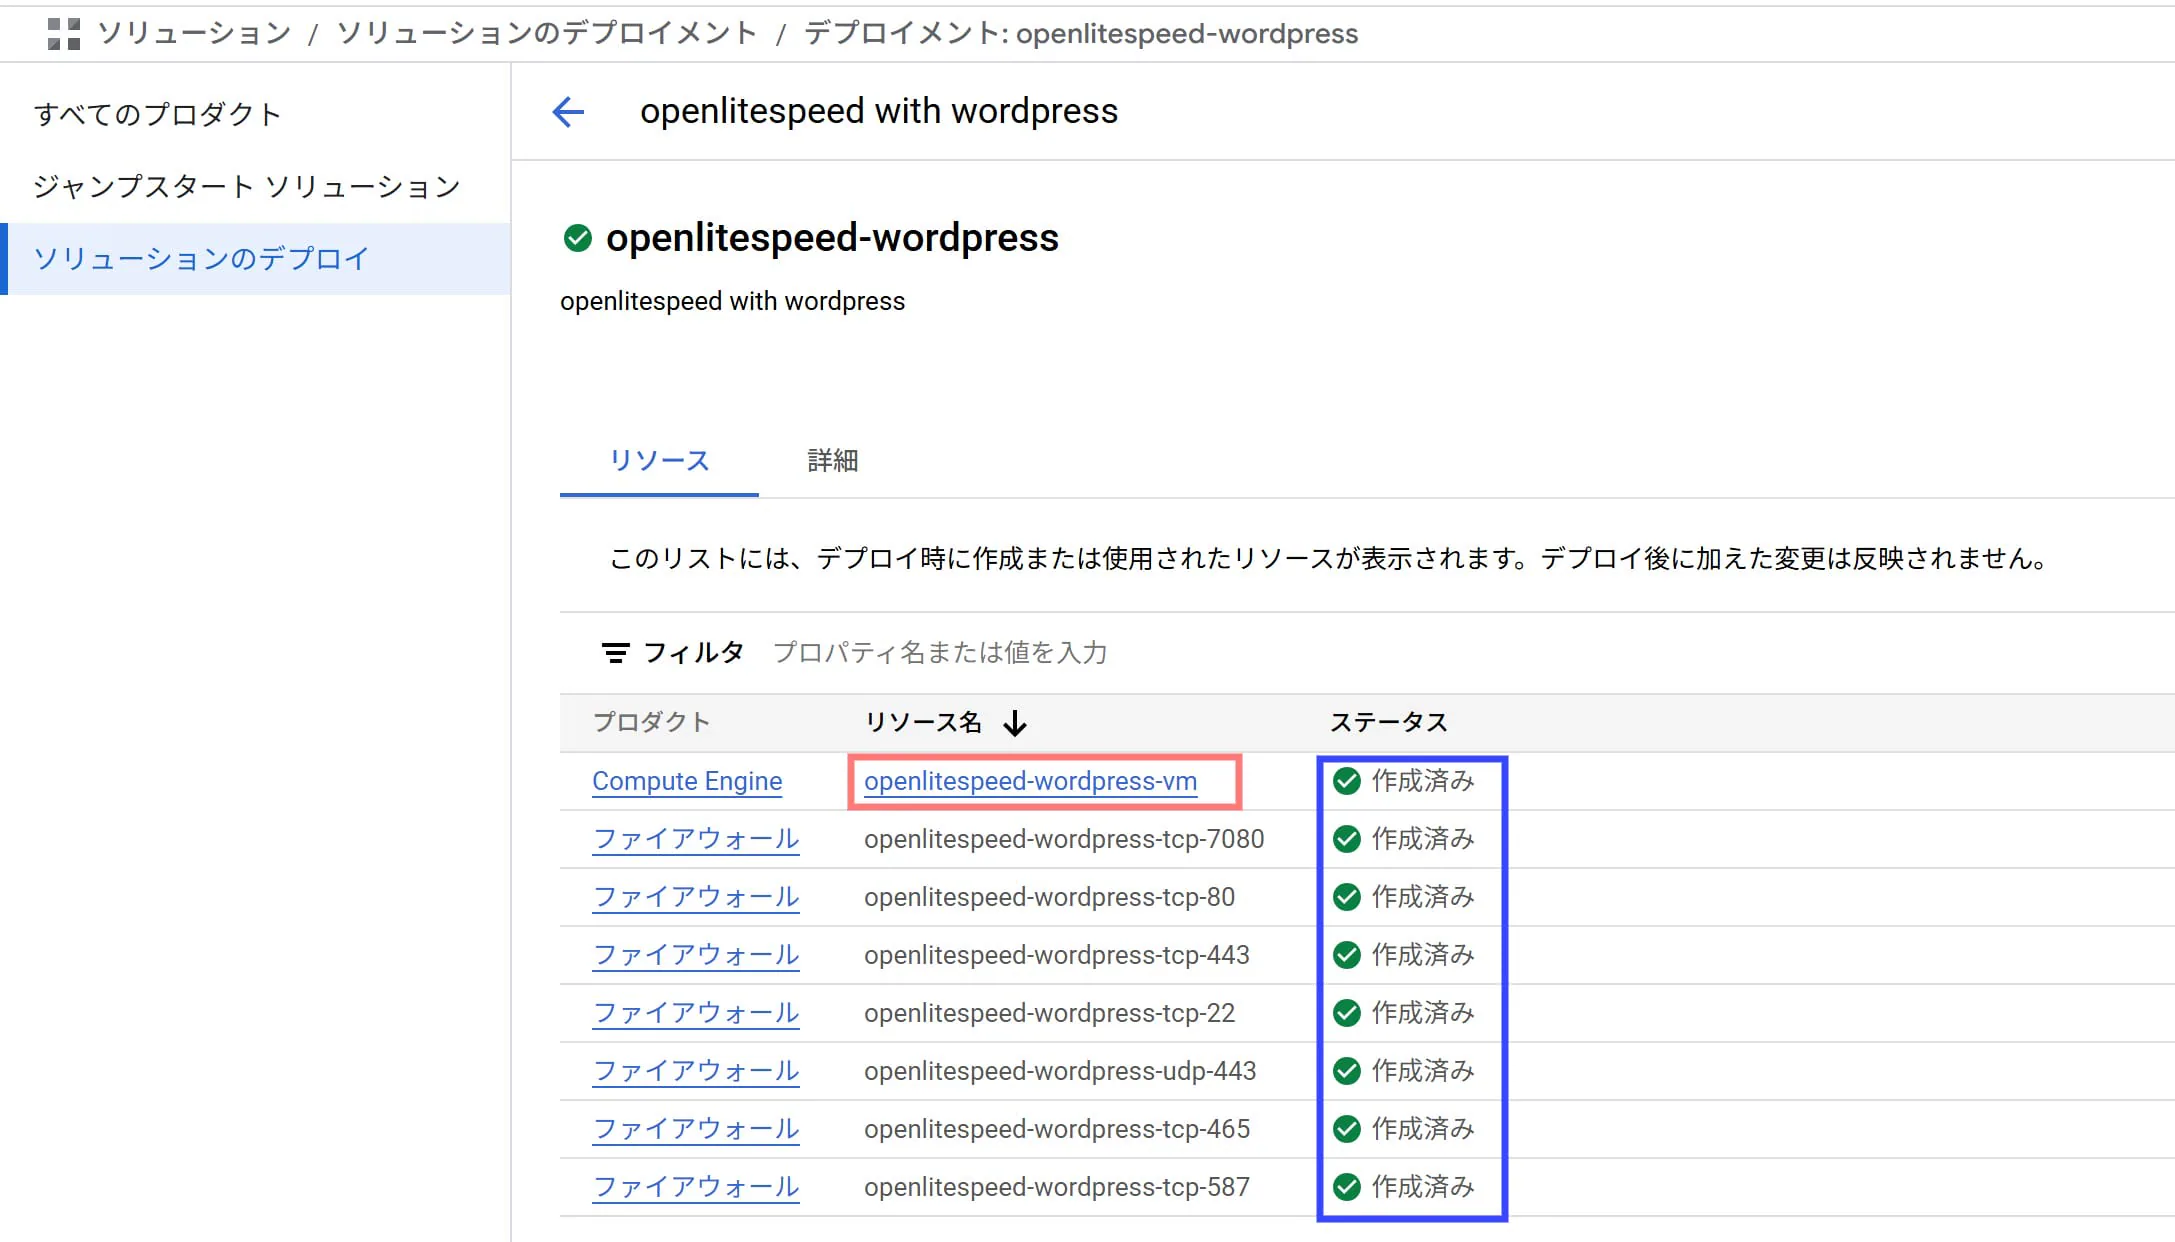Image resolution: width=2175 pixels, height=1242 pixels.
Task: Select text openlitespeed-wordpress-tcp-587
Action: click(x=1057, y=1187)
